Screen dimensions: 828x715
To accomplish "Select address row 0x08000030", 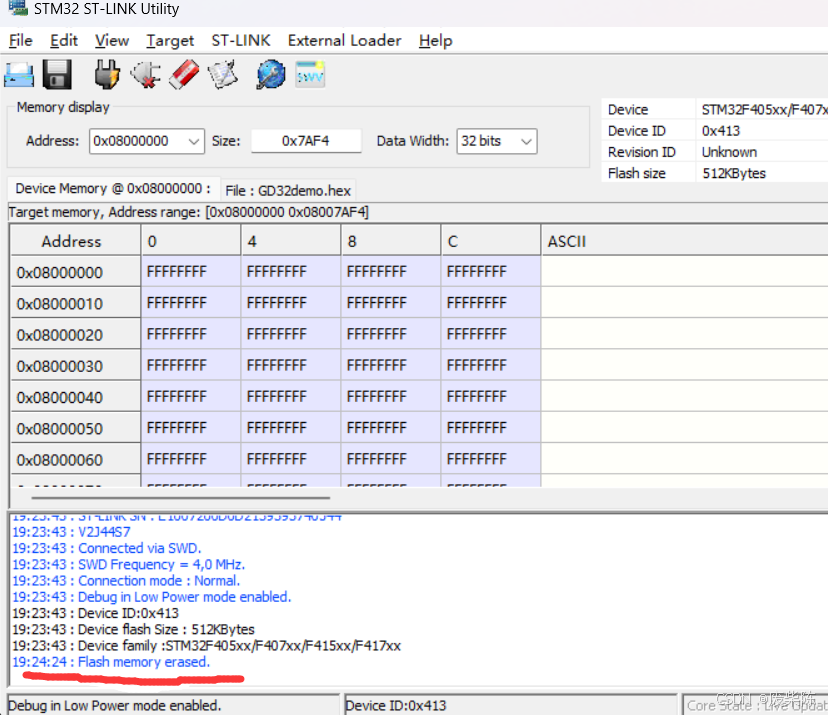I will (x=75, y=365).
